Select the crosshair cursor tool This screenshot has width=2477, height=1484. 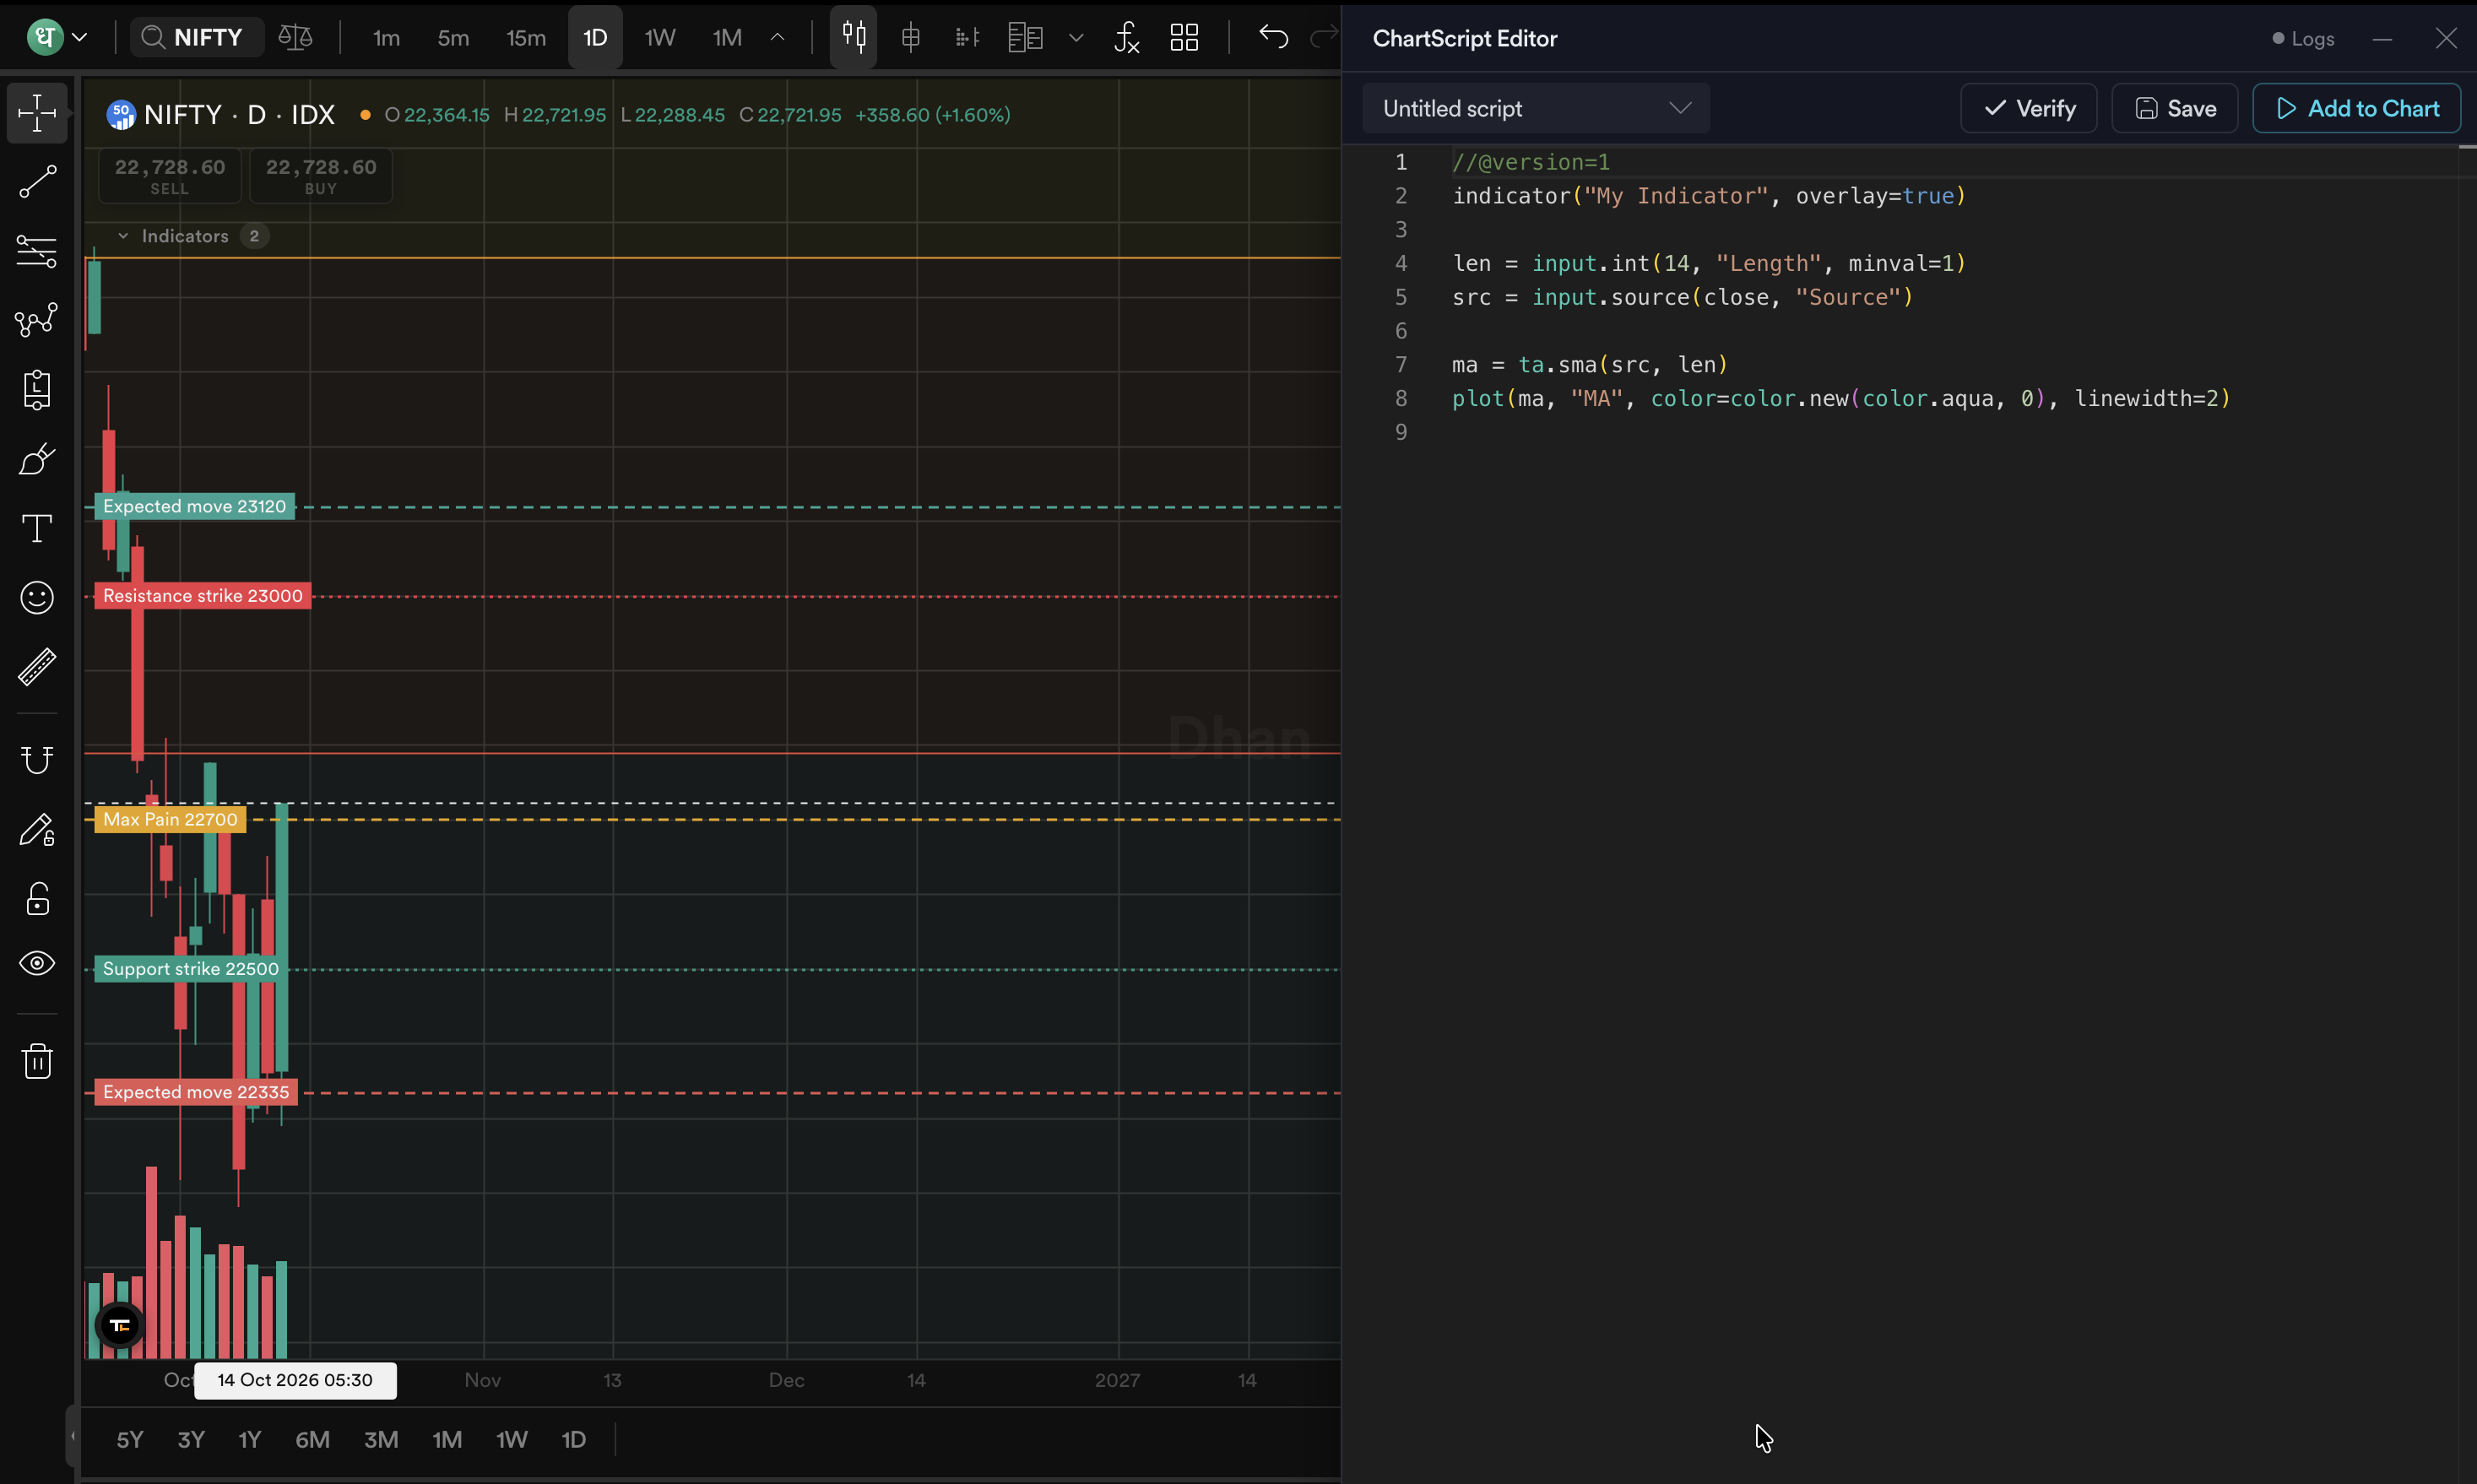37,113
